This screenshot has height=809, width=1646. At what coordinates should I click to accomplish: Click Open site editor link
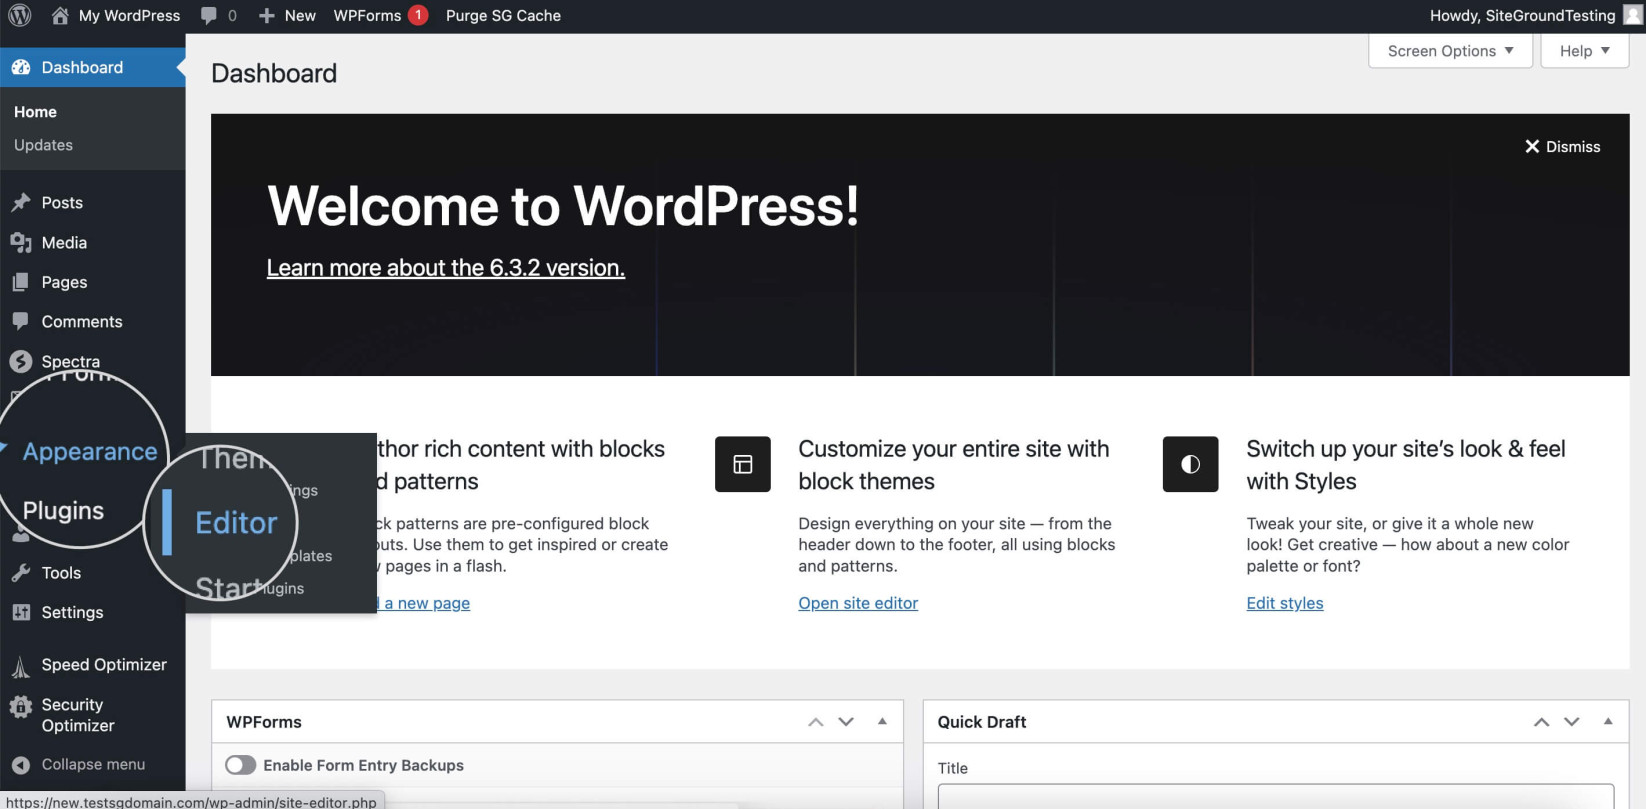click(x=858, y=603)
